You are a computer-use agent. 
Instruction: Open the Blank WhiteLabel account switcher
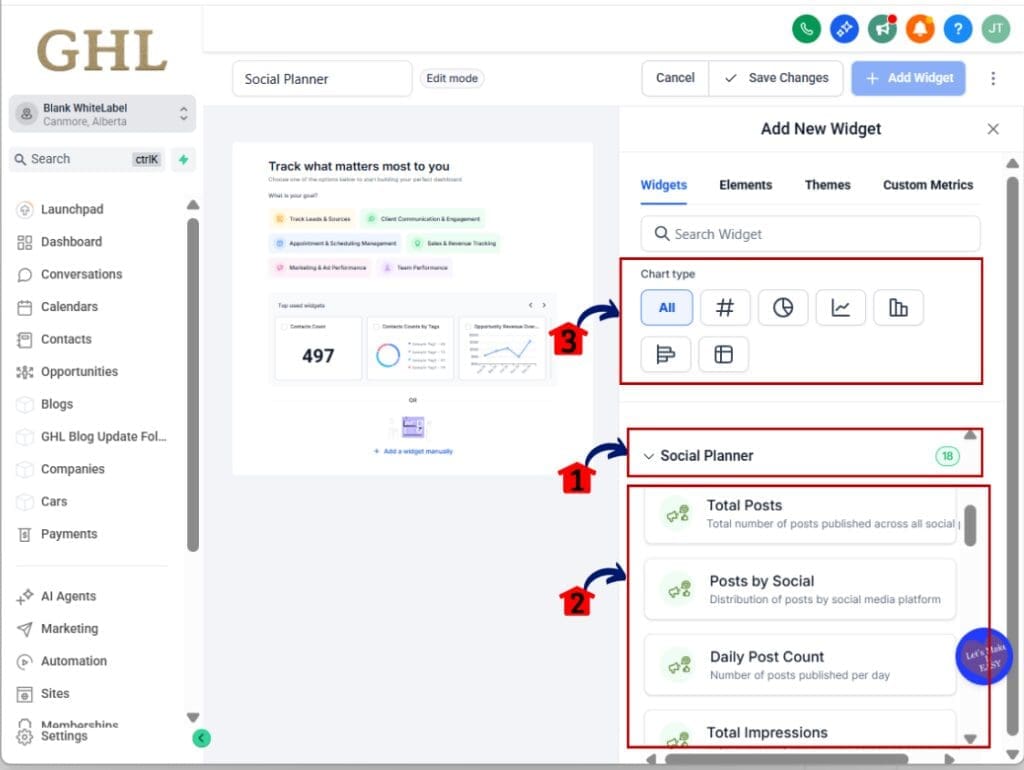pyautogui.click(x=103, y=114)
